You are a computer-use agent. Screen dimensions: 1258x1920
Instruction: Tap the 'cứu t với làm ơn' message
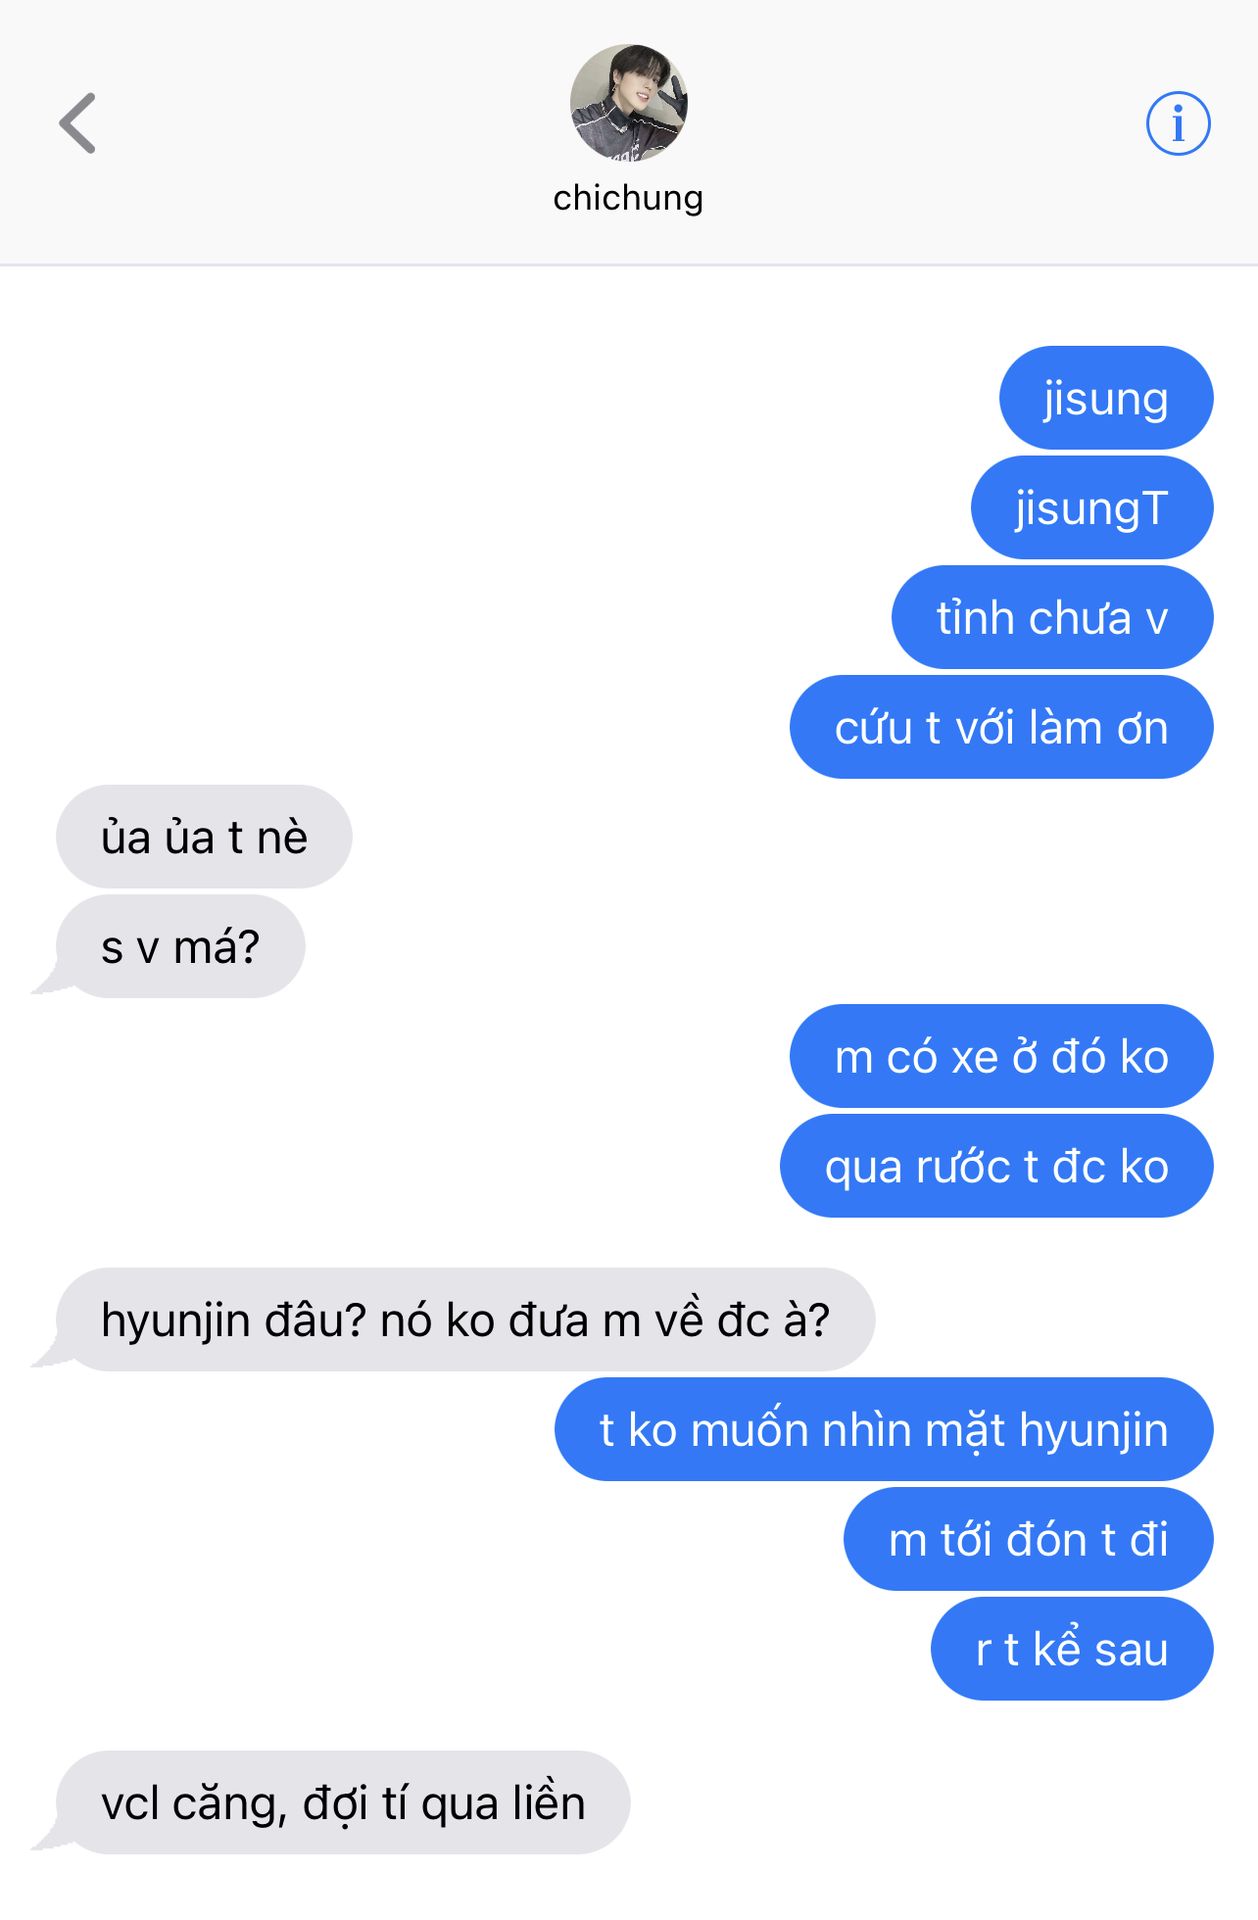1001,727
